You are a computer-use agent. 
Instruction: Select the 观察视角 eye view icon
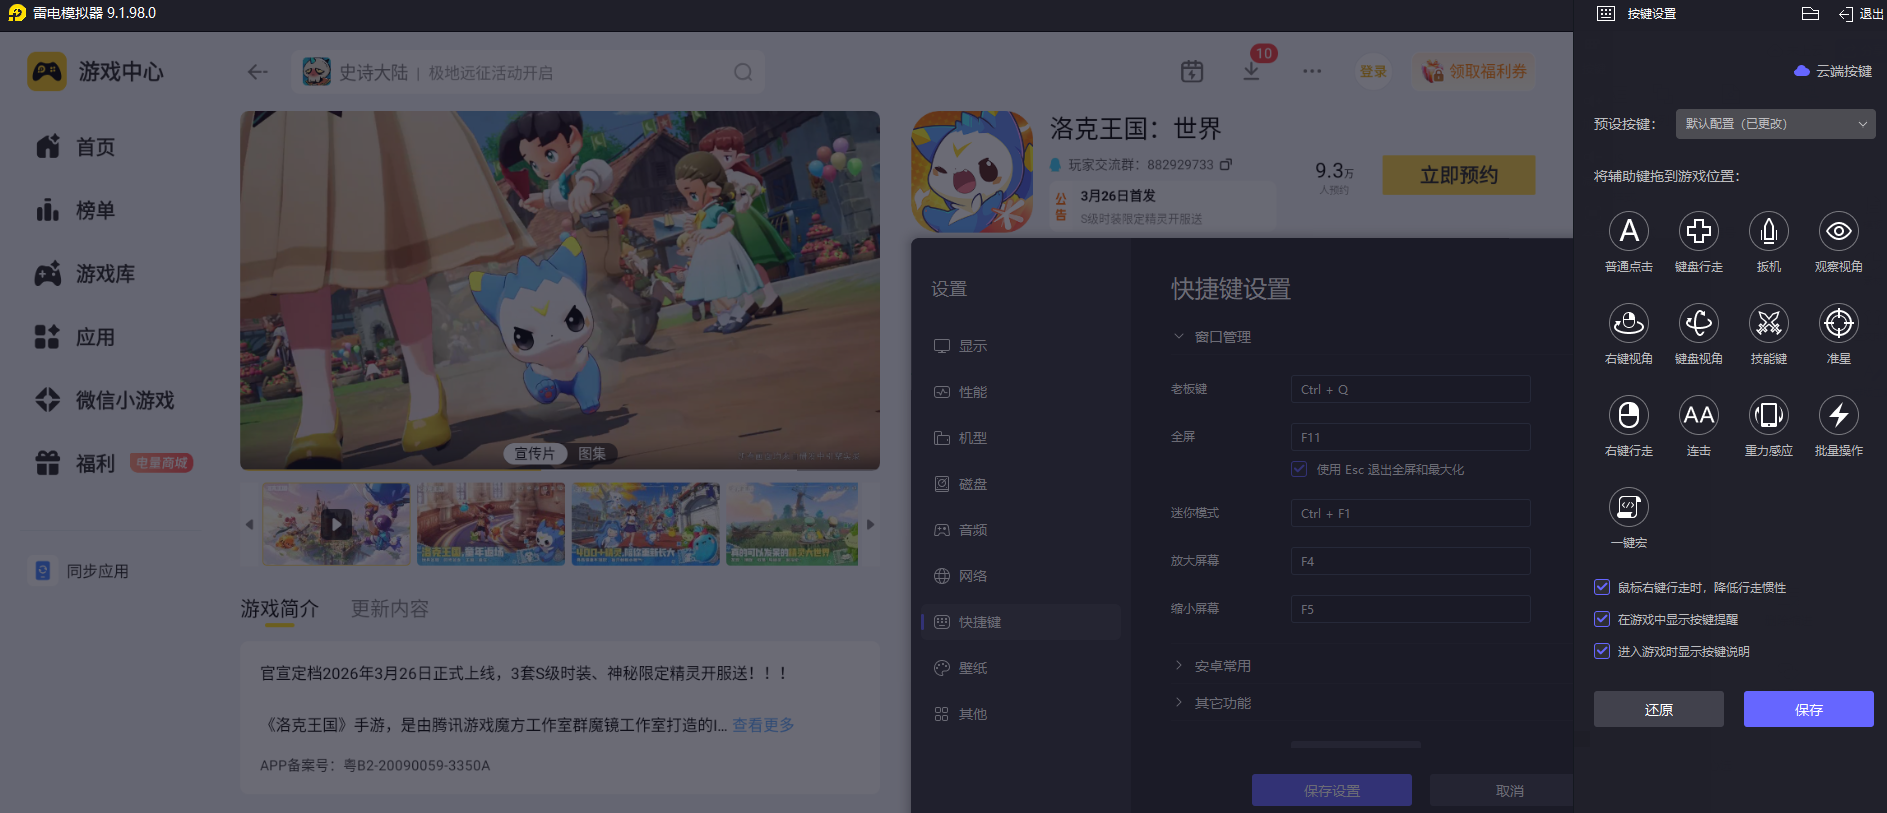pyautogui.click(x=1838, y=231)
